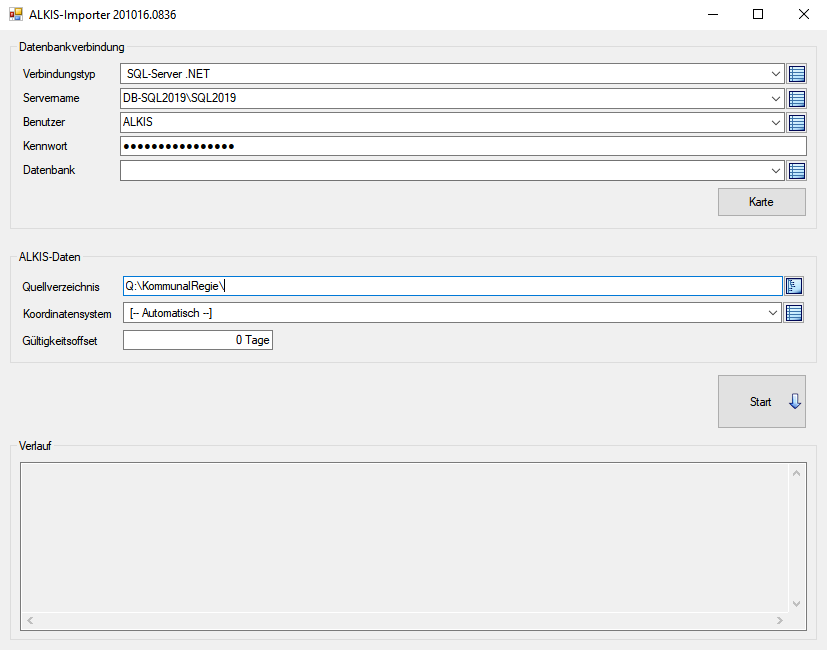
Task: Focus the Quellverzeichnis path field
Action: 450,287
